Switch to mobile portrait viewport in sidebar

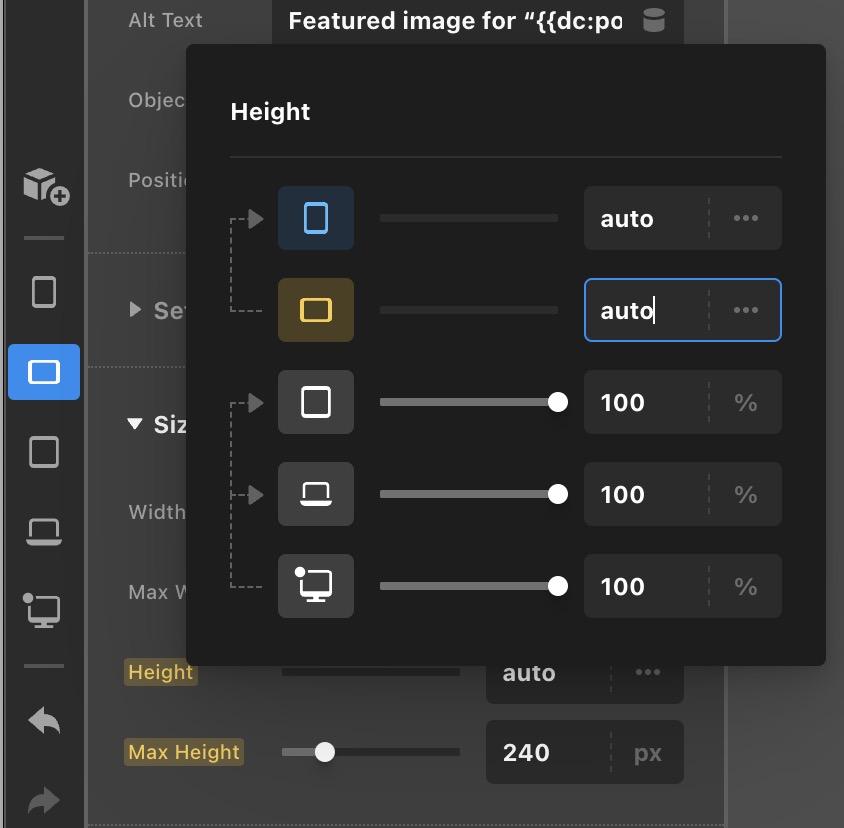44,292
